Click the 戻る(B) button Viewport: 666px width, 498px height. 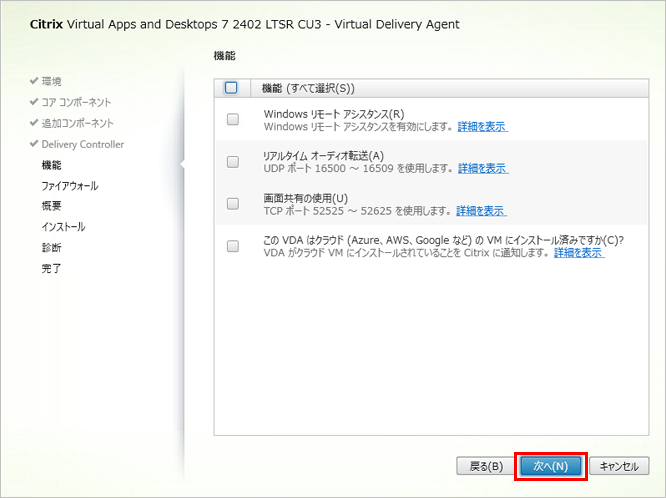click(x=485, y=466)
